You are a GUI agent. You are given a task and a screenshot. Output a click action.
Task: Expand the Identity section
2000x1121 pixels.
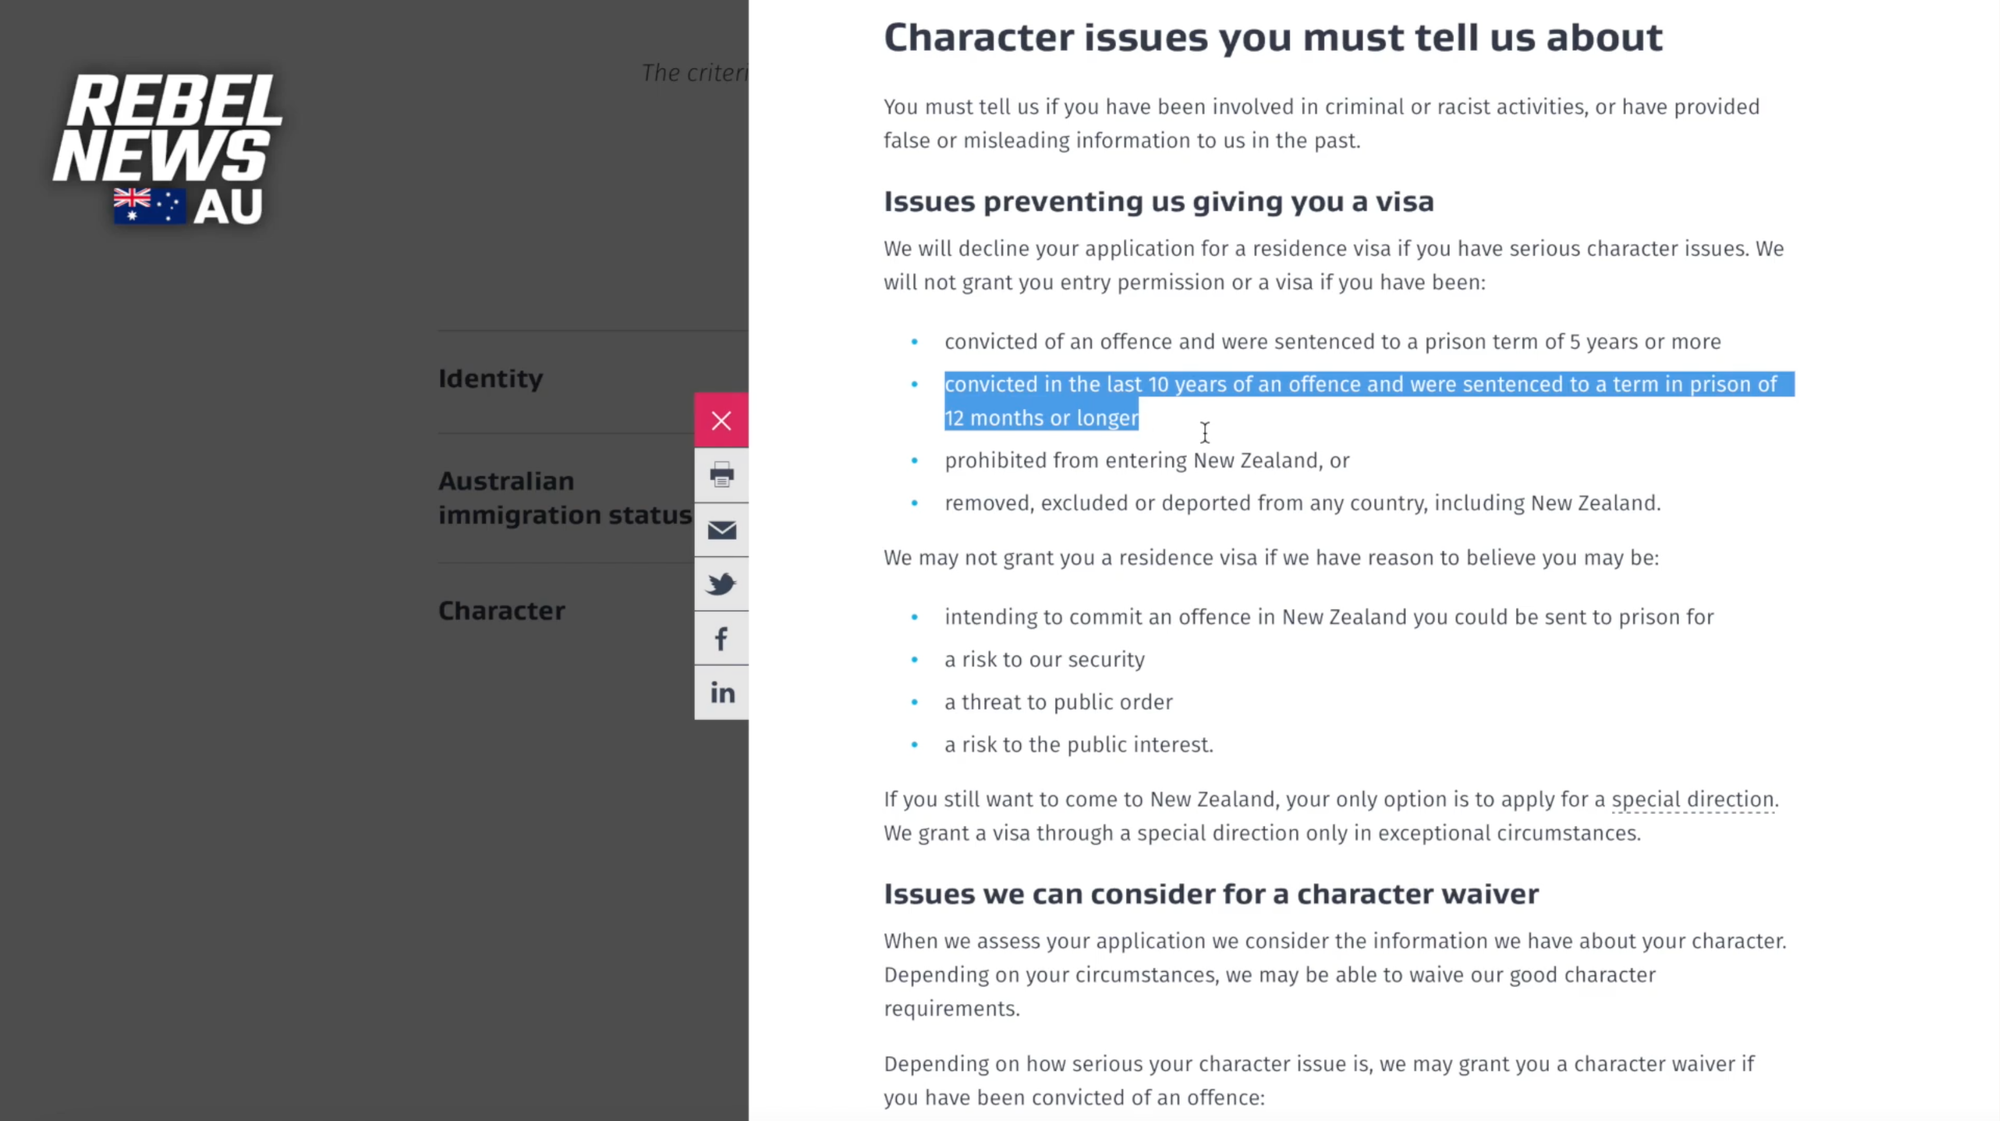click(x=490, y=379)
